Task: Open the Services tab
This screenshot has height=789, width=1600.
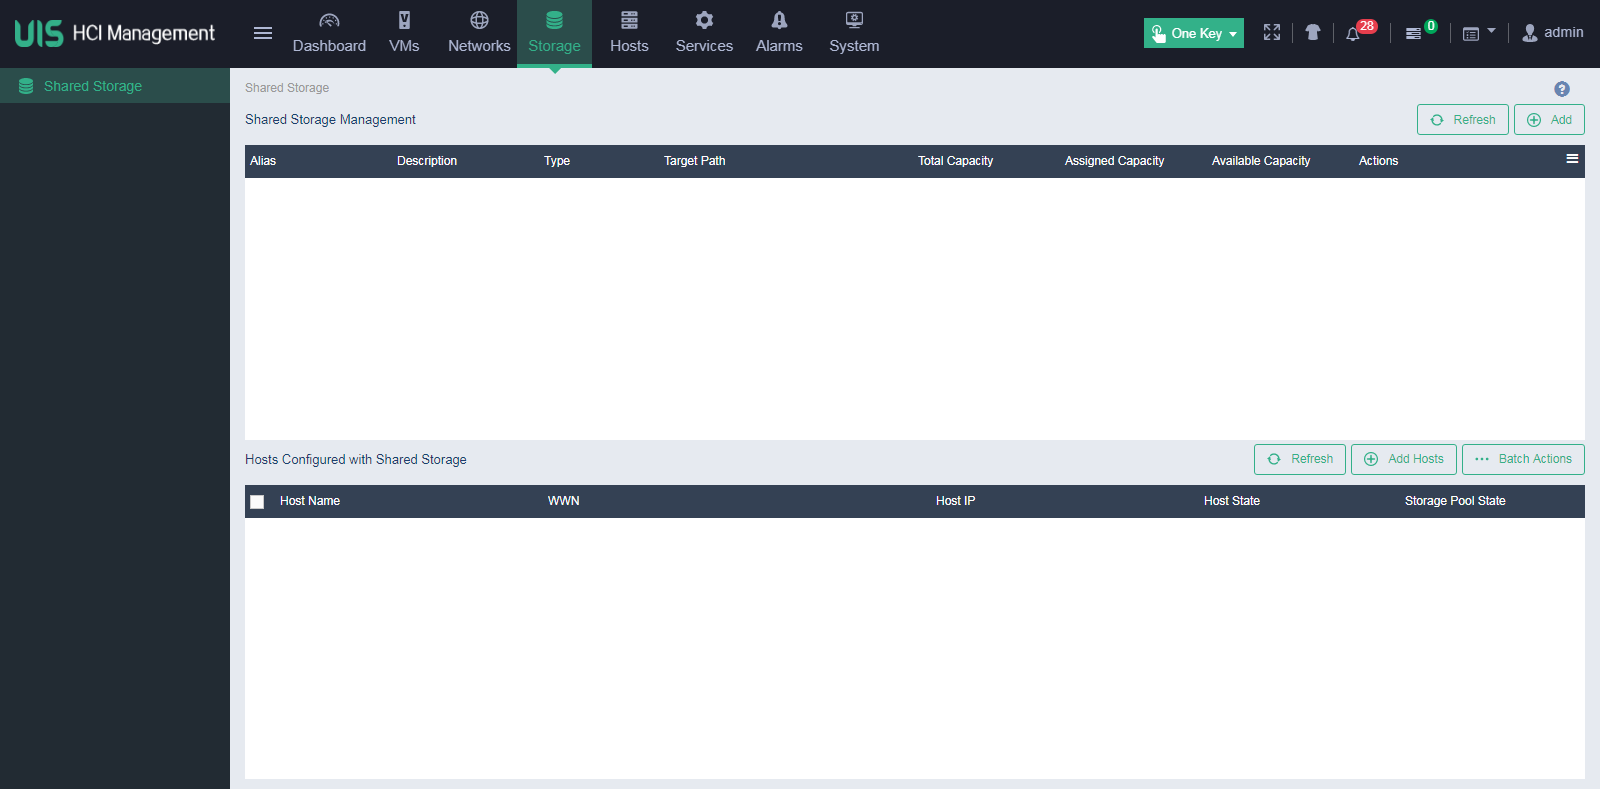Action: (x=704, y=33)
